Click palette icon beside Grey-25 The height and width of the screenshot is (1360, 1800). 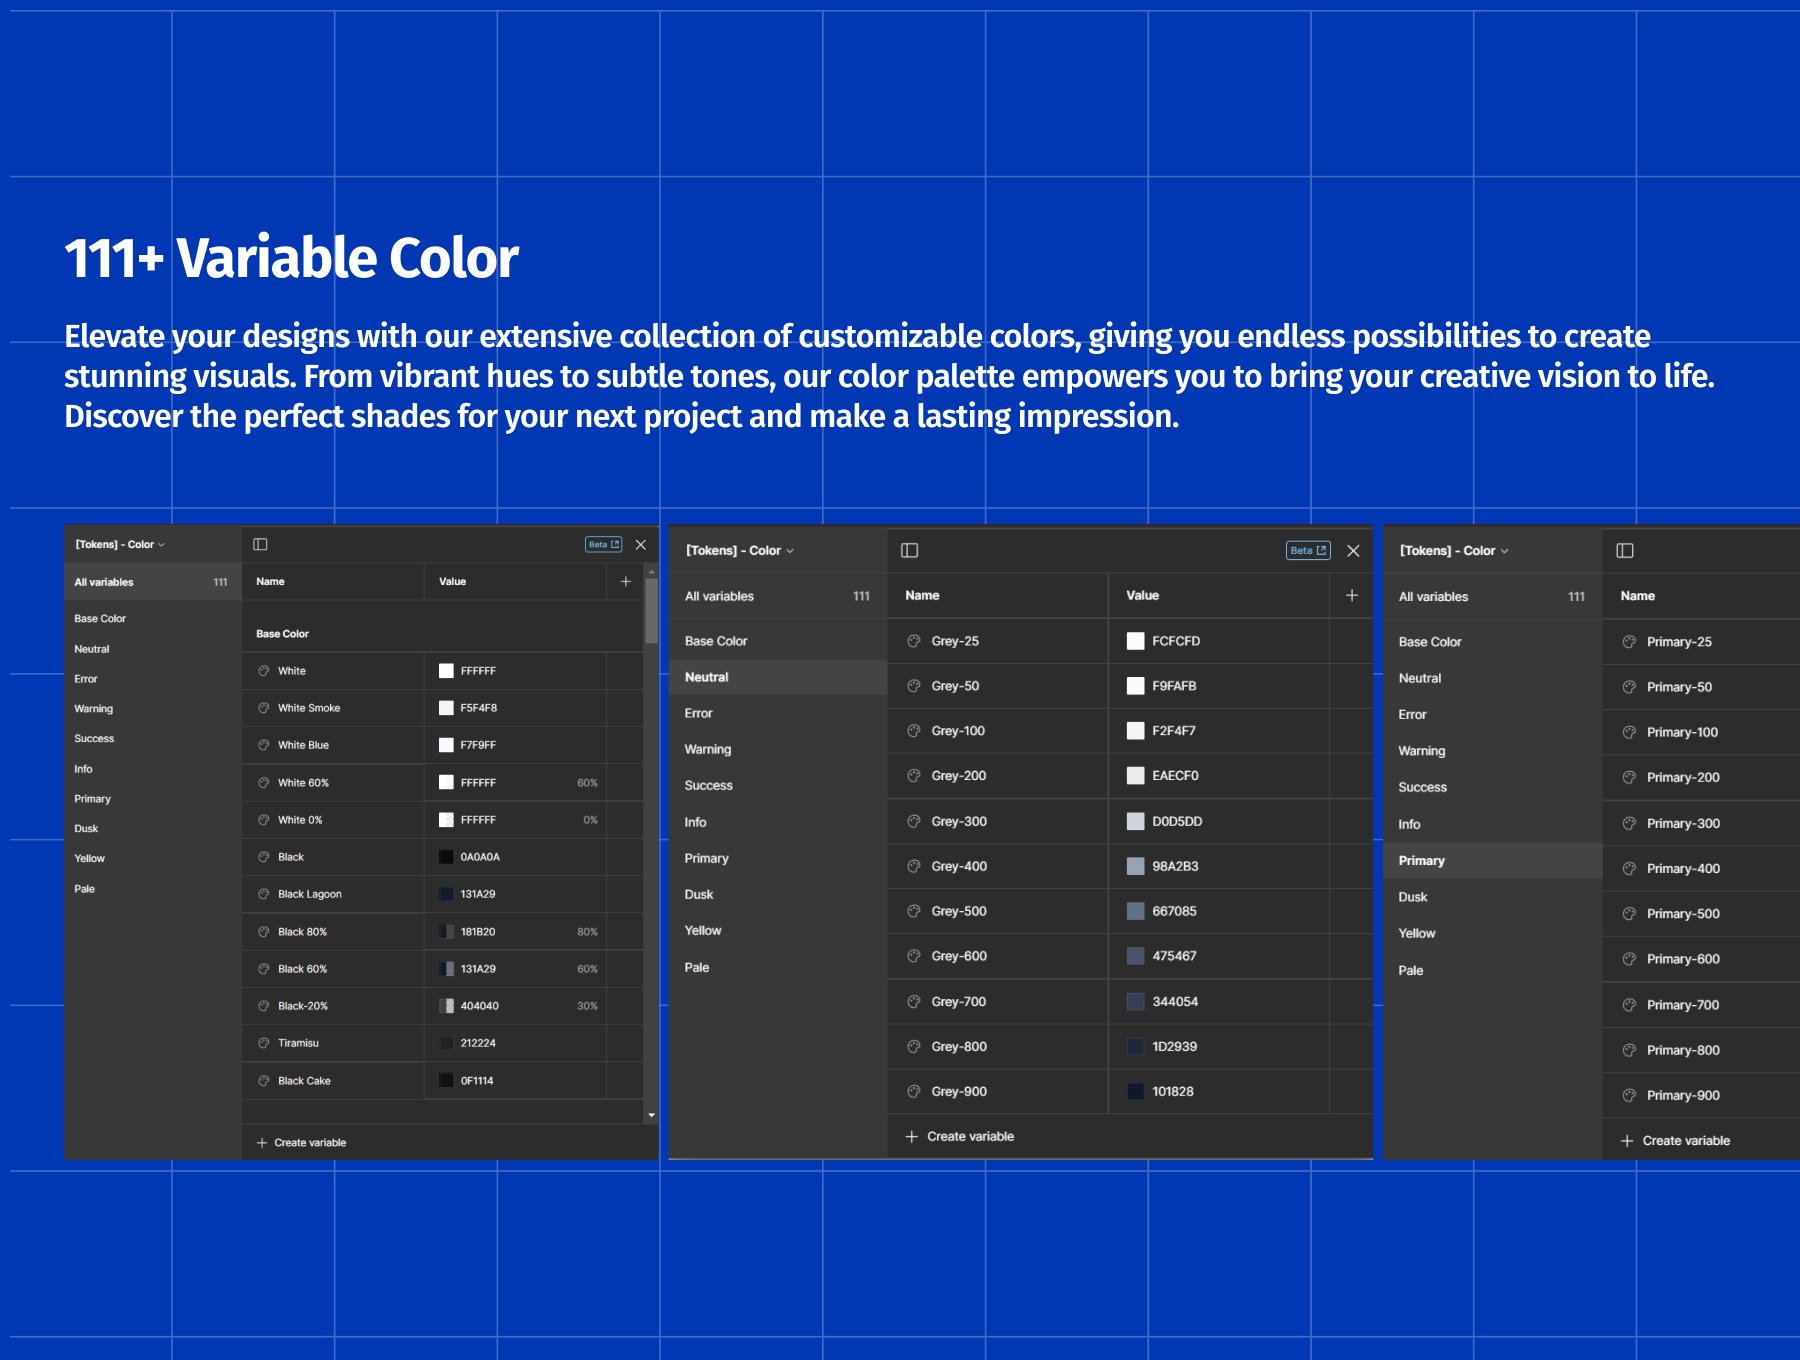(x=914, y=641)
